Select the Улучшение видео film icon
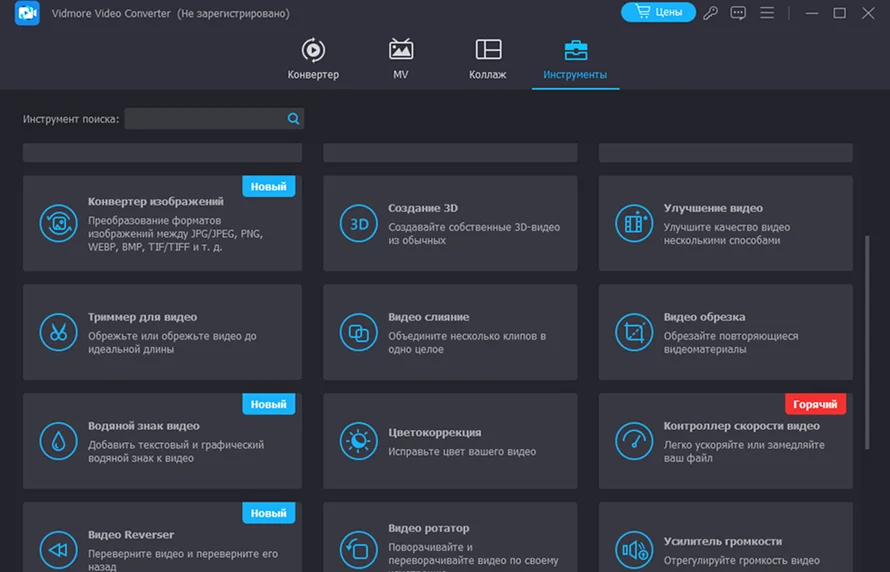Image resolution: width=890 pixels, height=572 pixels. [634, 224]
